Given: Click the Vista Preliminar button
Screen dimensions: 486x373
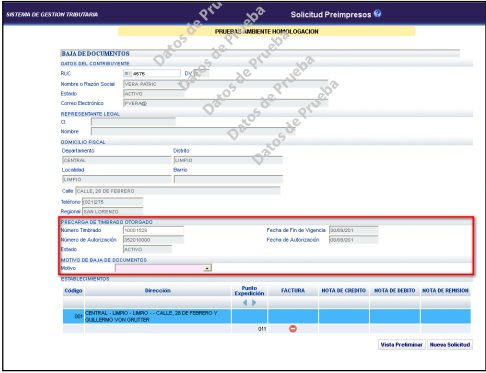Looking at the screenshot, I should pos(401,345).
